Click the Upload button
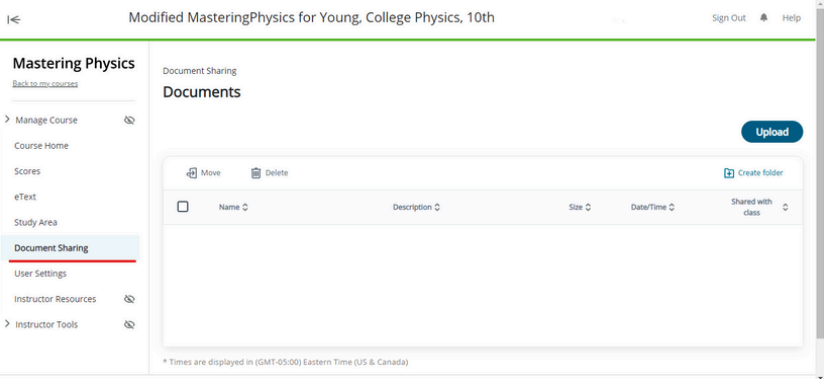Image resolution: width=824 pixels, height=379 pixels. 772,132
